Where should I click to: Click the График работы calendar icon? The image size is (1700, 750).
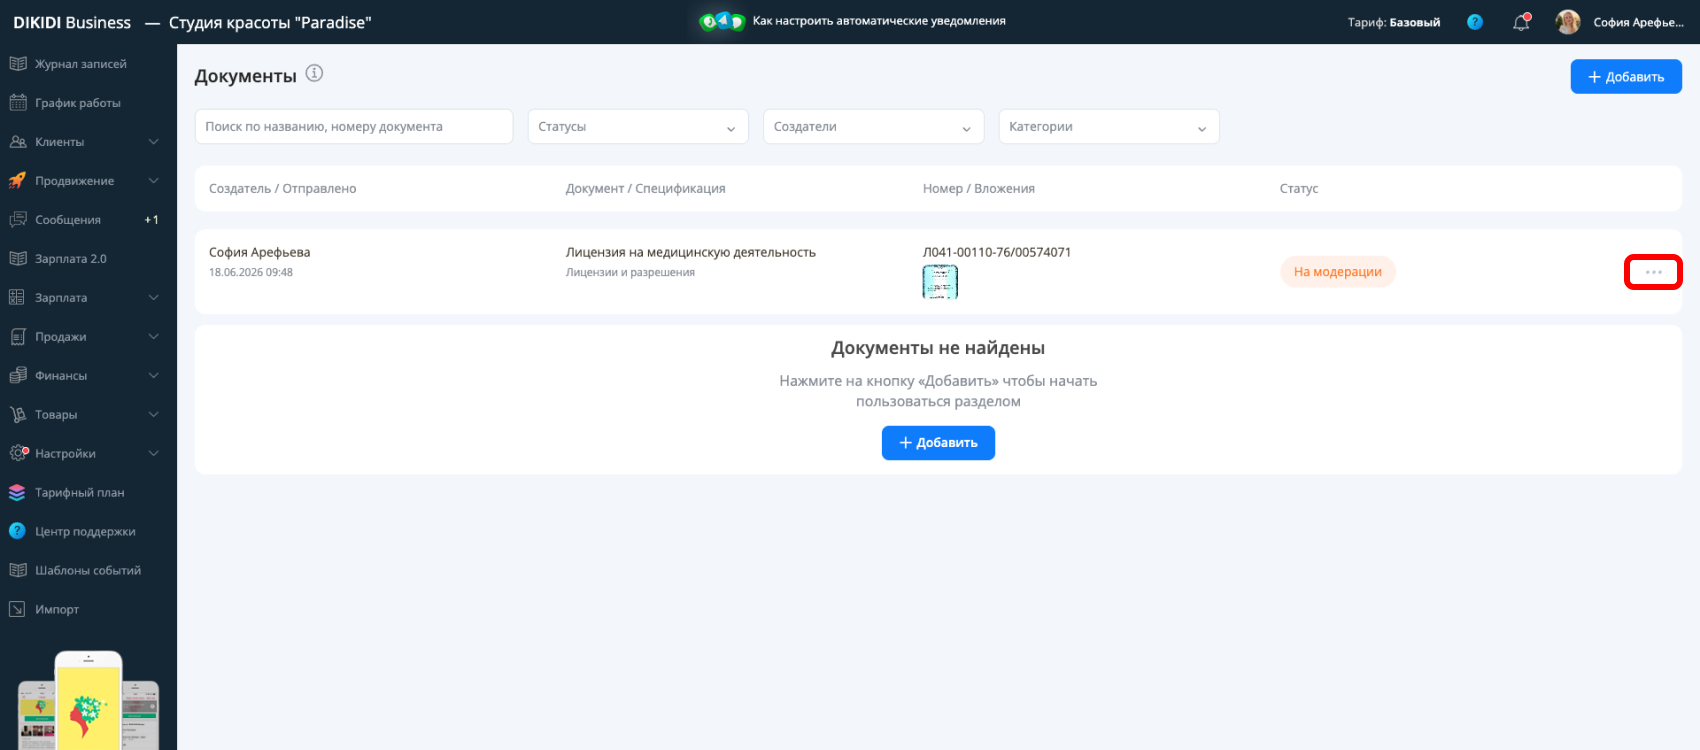(x=17, y=103)
